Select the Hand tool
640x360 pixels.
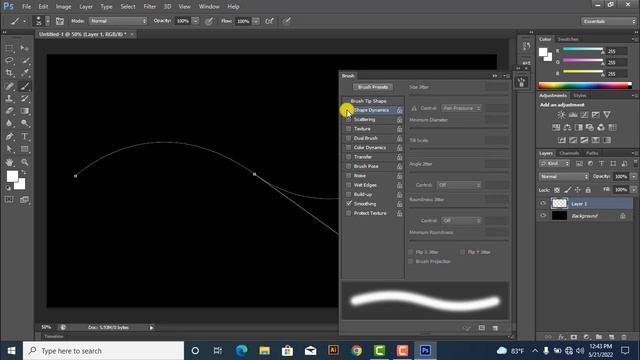point(9,162)
